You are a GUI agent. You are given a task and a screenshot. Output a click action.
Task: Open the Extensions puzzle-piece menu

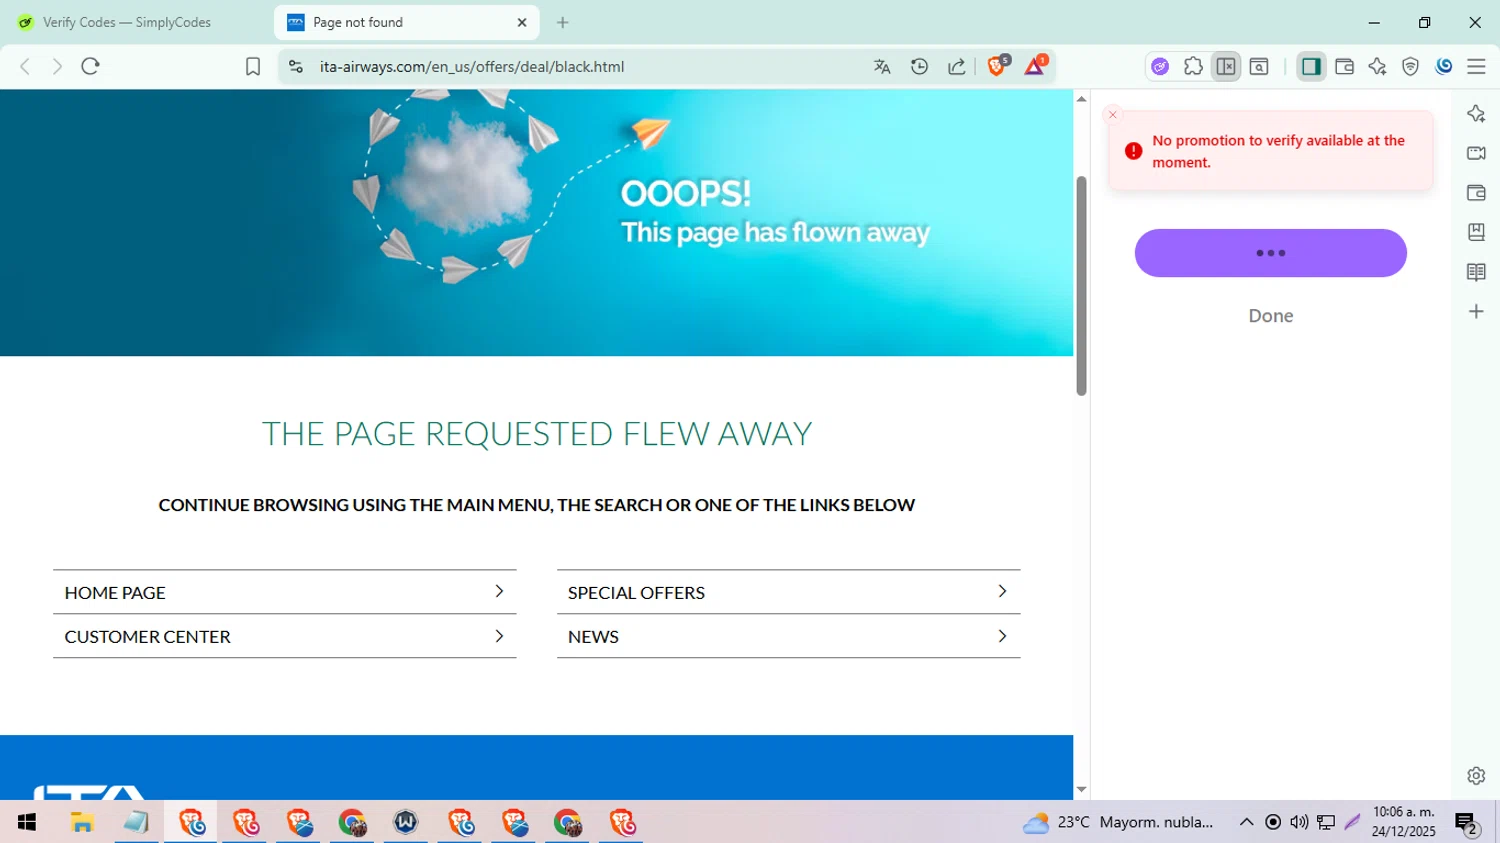[x=1193, y=66]
